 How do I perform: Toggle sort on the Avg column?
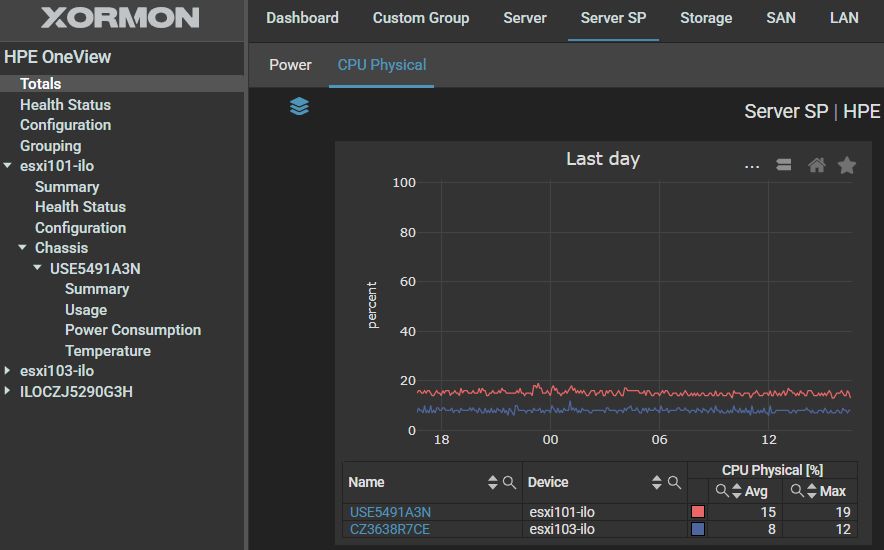click(737, 491)
